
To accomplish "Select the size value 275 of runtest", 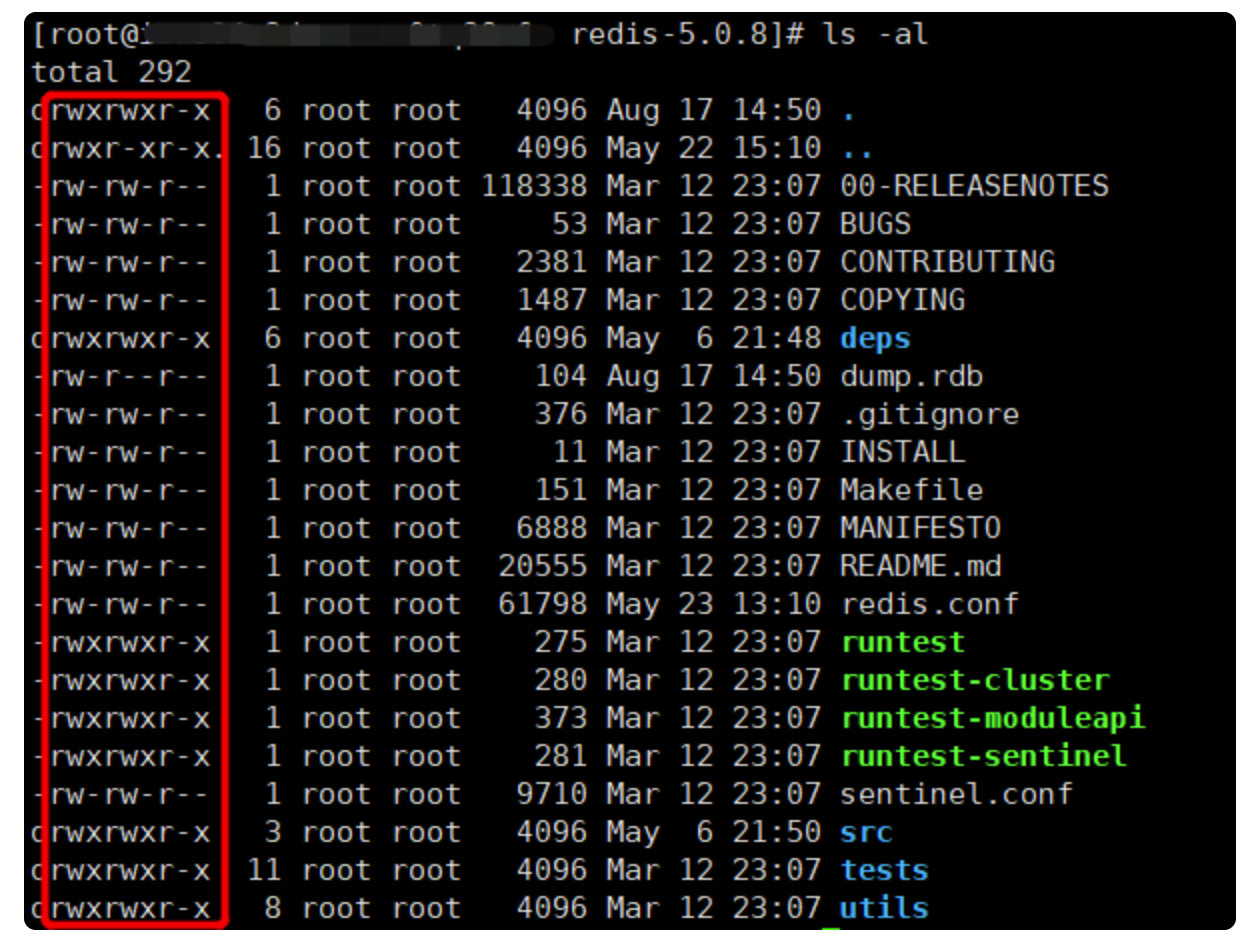I will pos(561,642).
